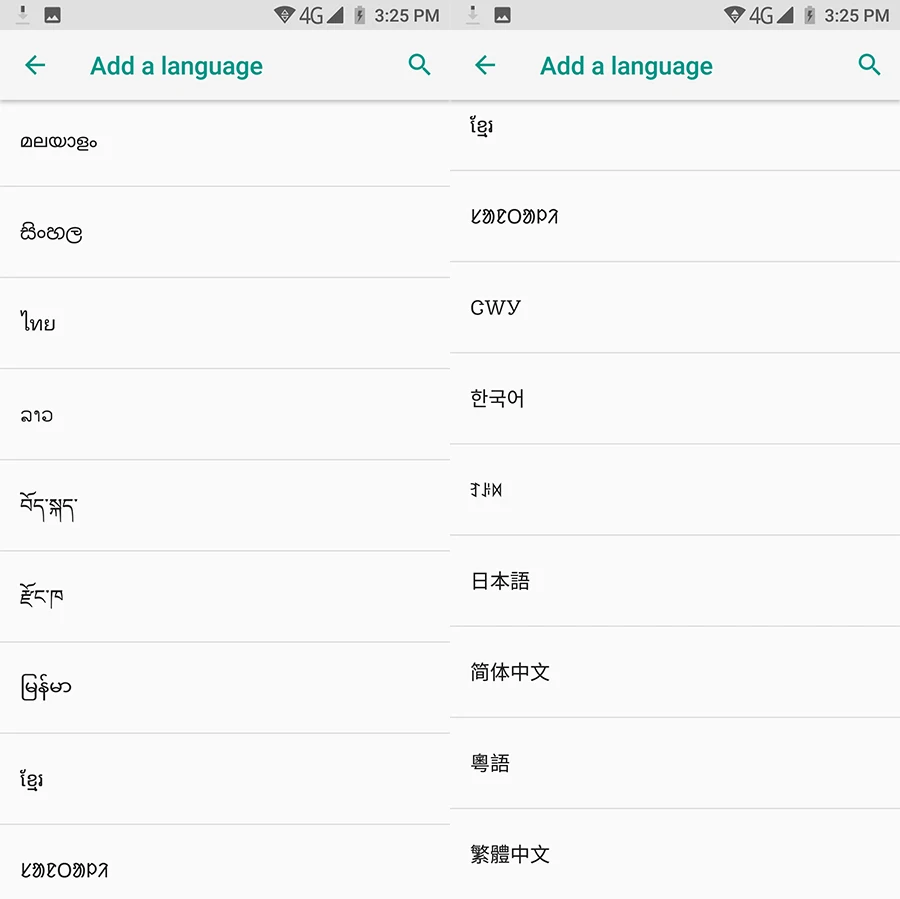The image size is (900, 899).
Task: Select Cherokee language ᏣᎳᎩ
Action: click(675, 307)
